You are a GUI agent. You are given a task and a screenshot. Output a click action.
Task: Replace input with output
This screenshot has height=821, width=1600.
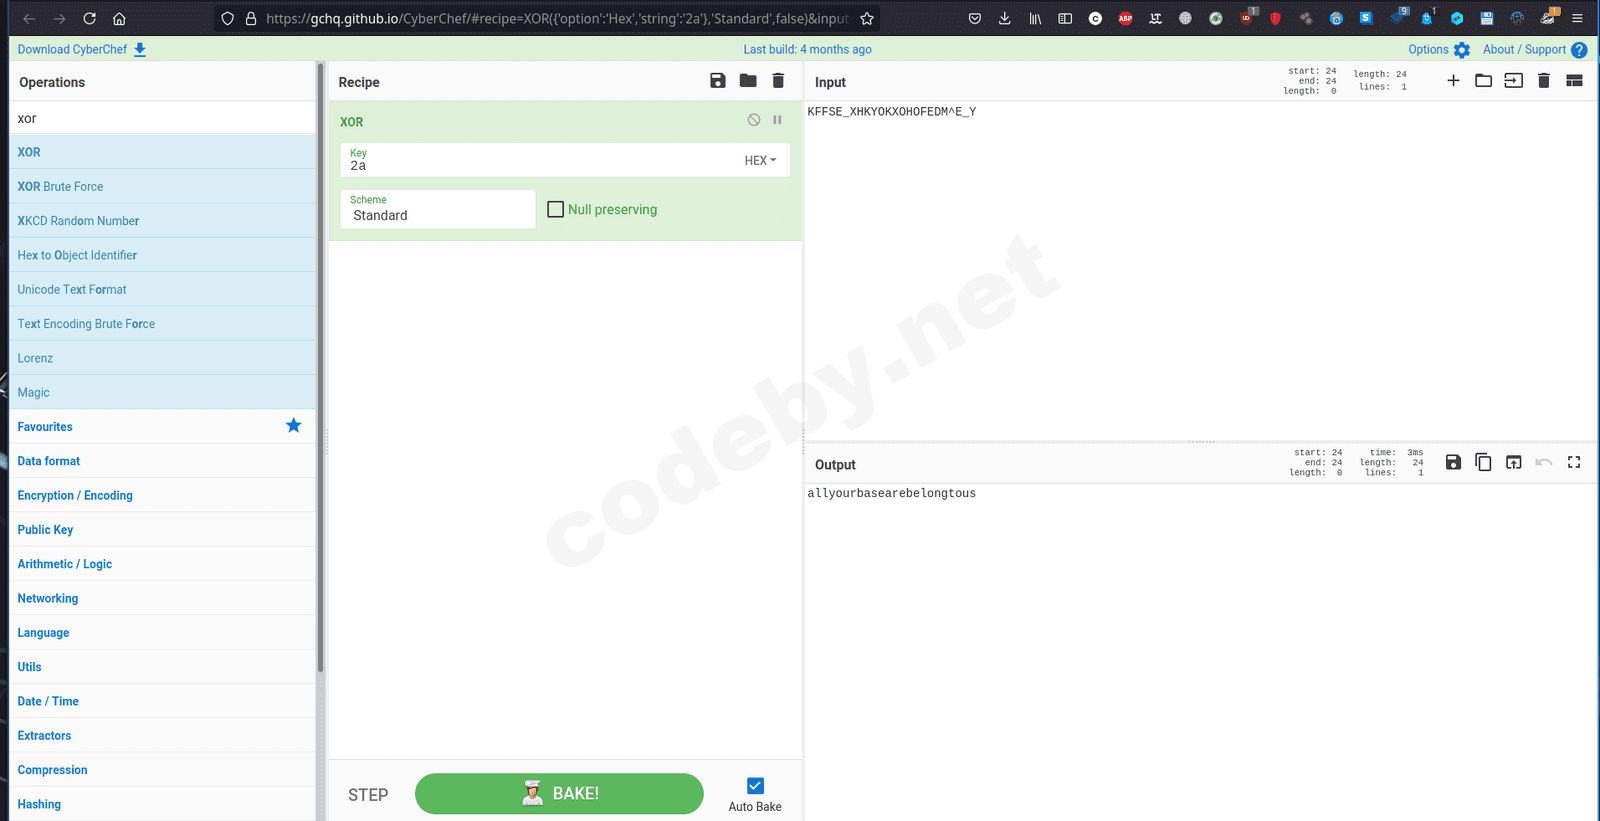1513,462
